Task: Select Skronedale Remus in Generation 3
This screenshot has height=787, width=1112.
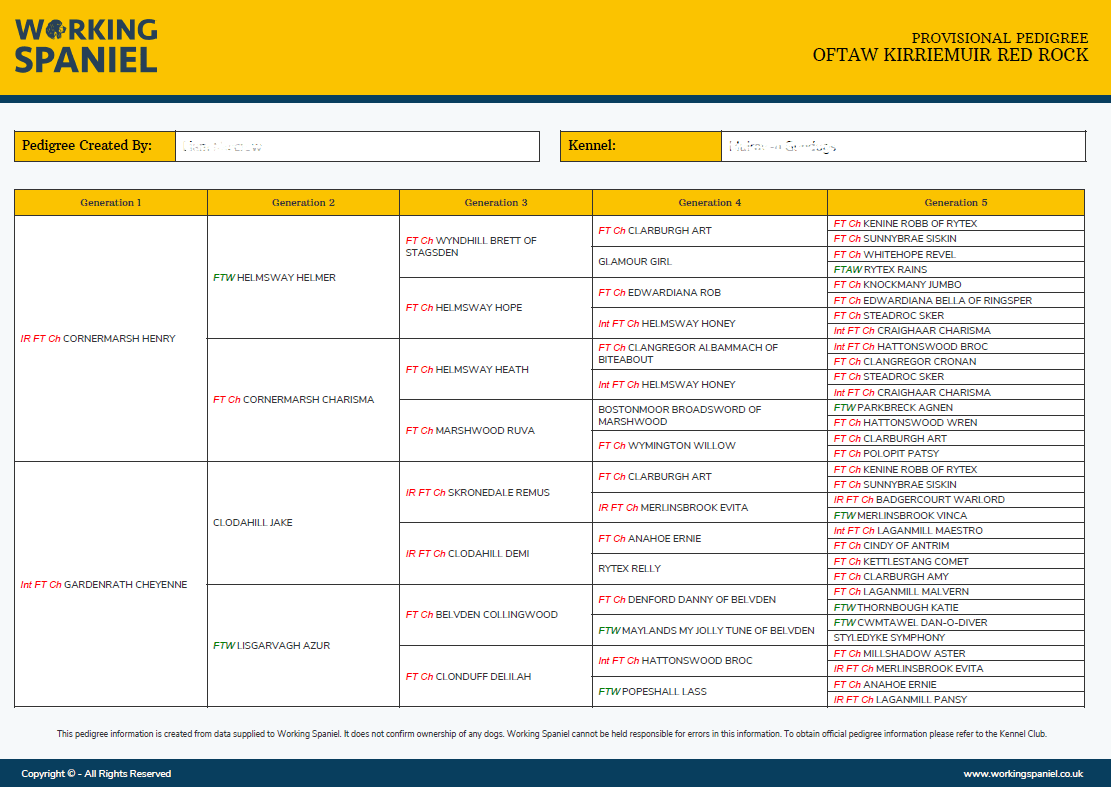Action: click(477, 493)
